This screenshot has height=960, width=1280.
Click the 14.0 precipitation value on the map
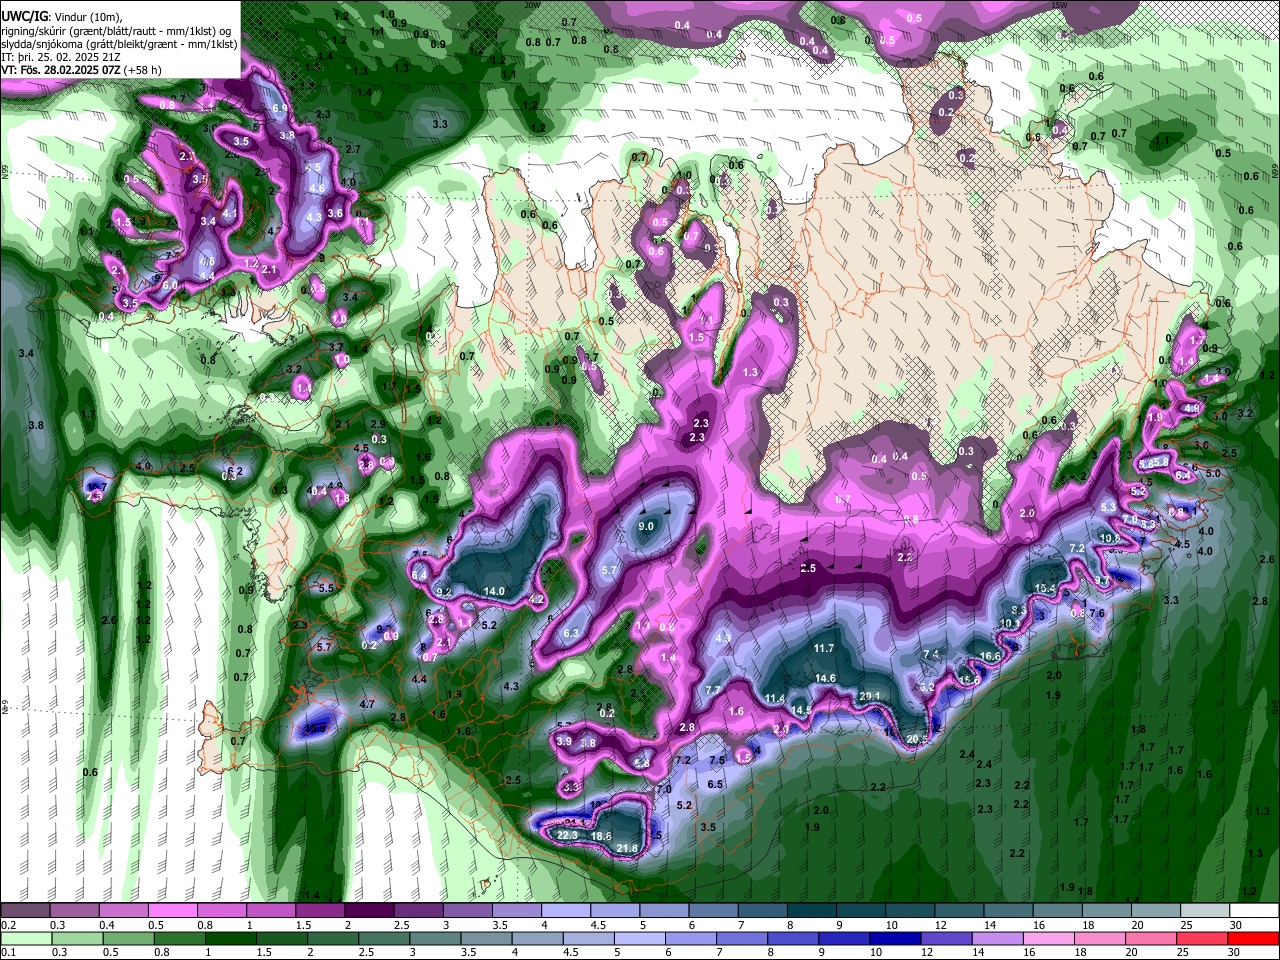pyautogui.click(x=494, y=591)
